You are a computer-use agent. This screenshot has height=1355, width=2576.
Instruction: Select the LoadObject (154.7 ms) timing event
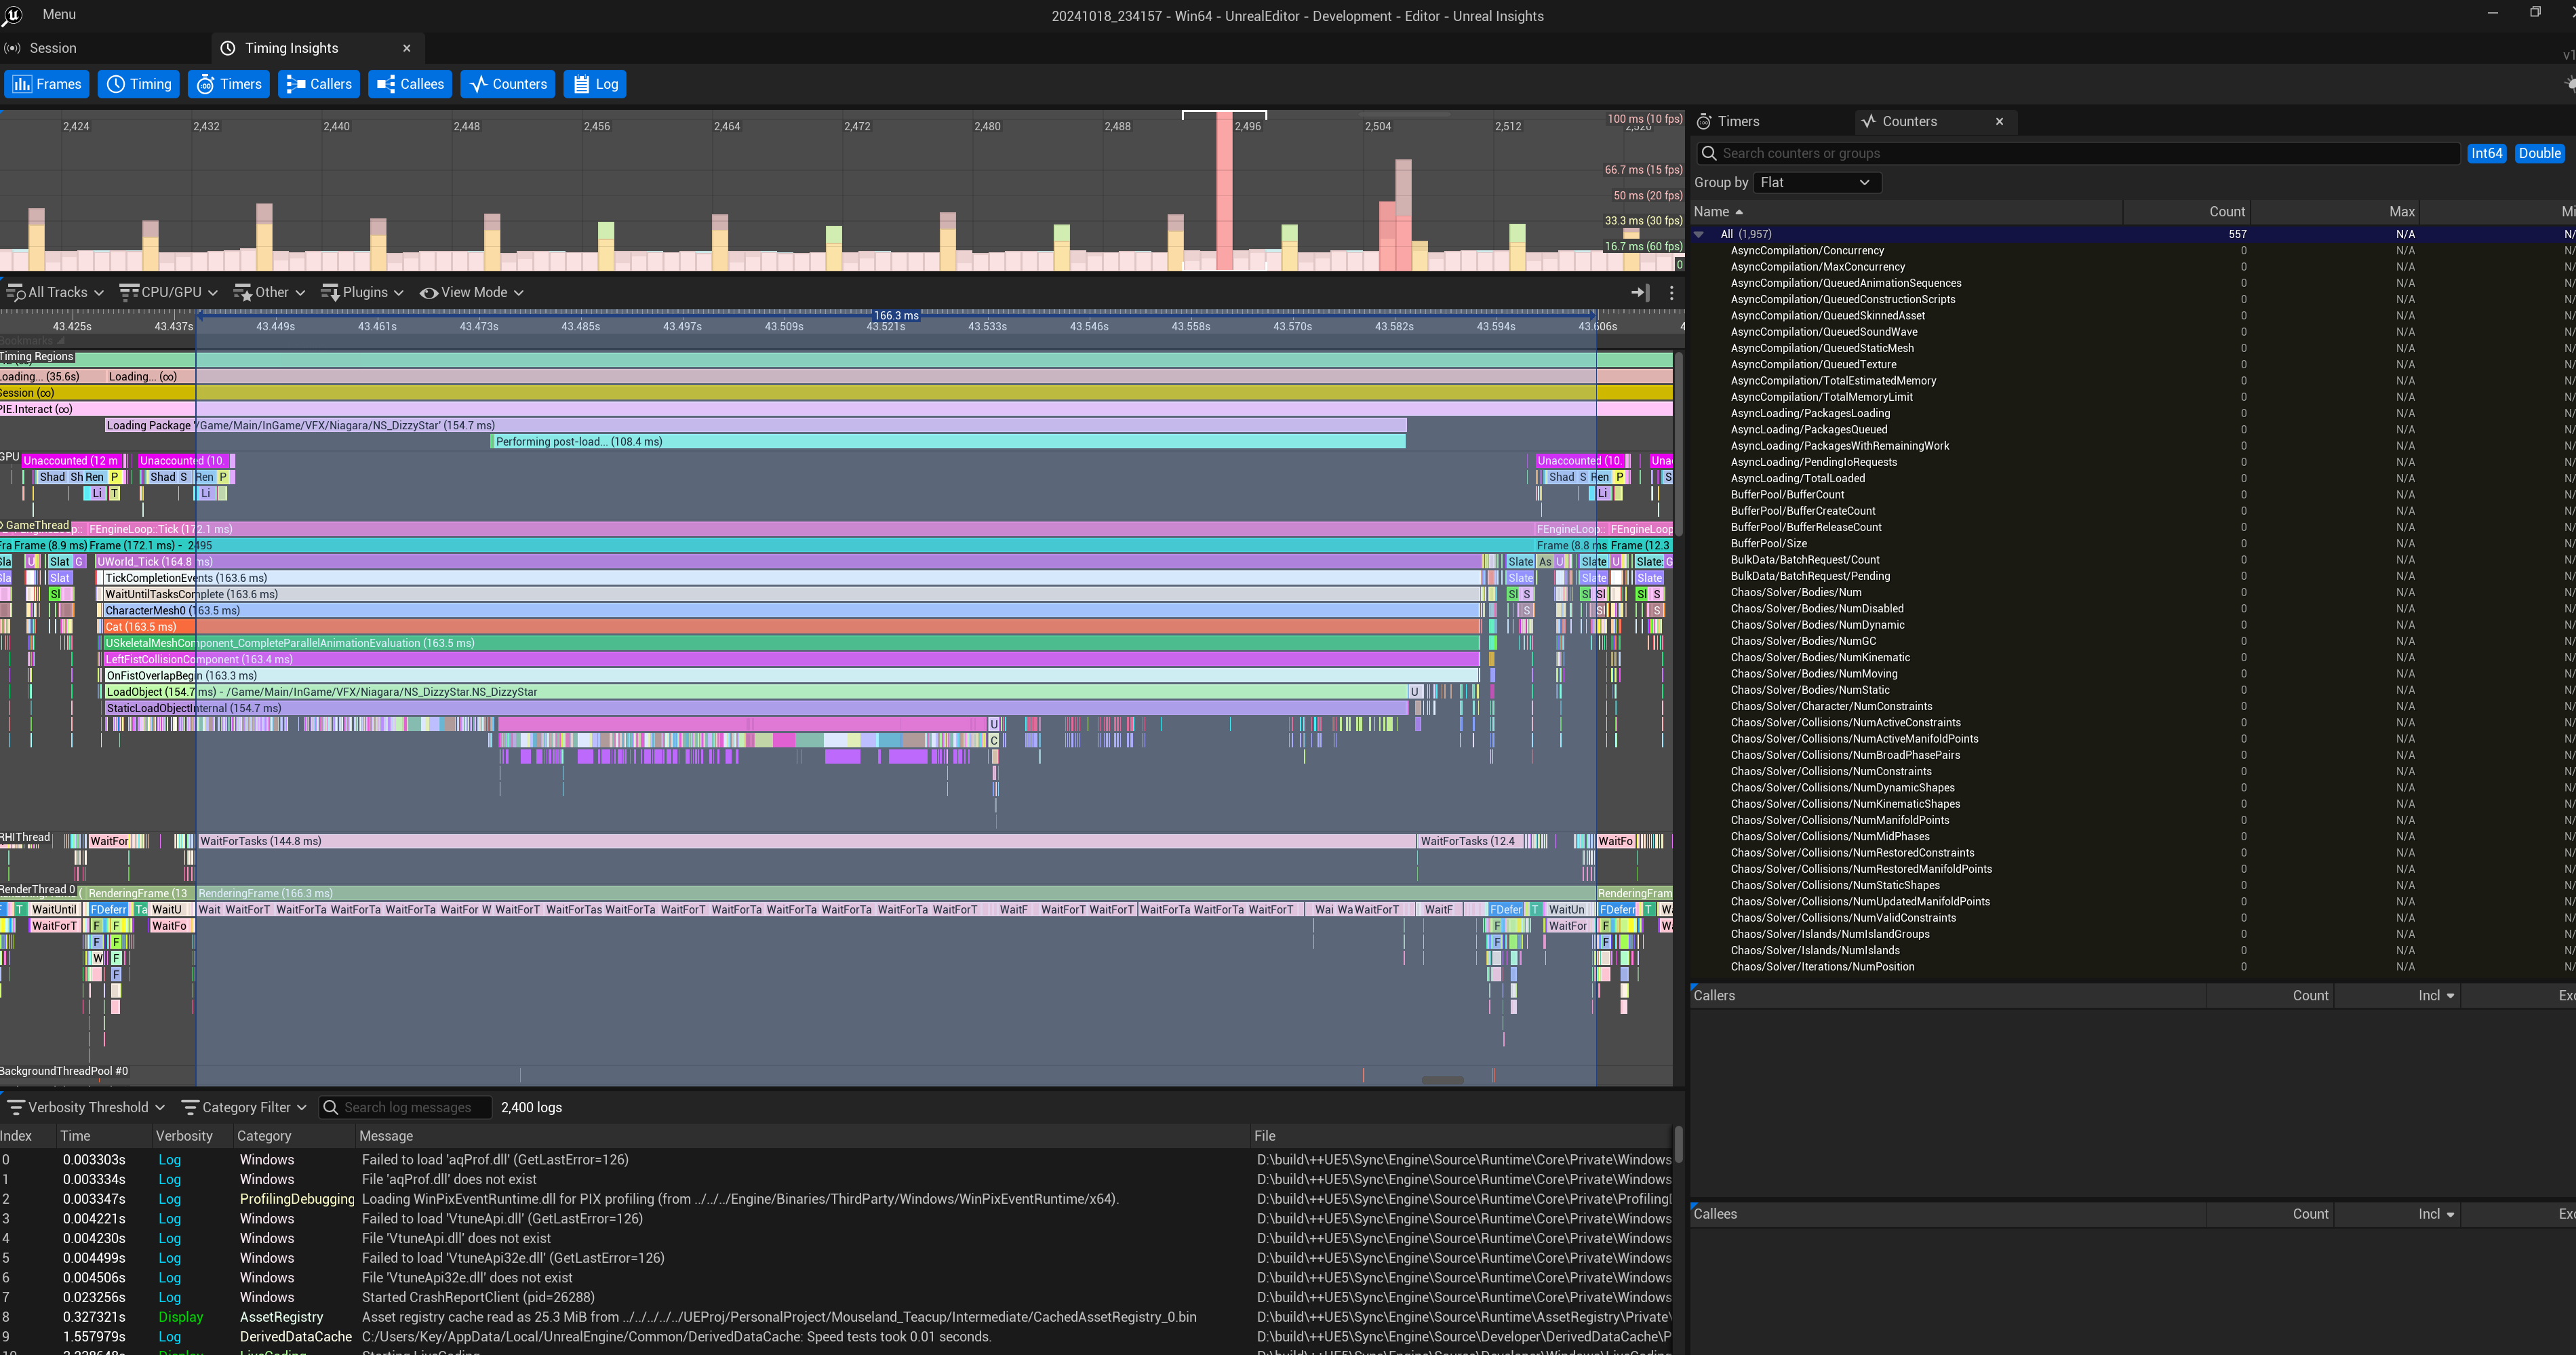click(755, 692)
